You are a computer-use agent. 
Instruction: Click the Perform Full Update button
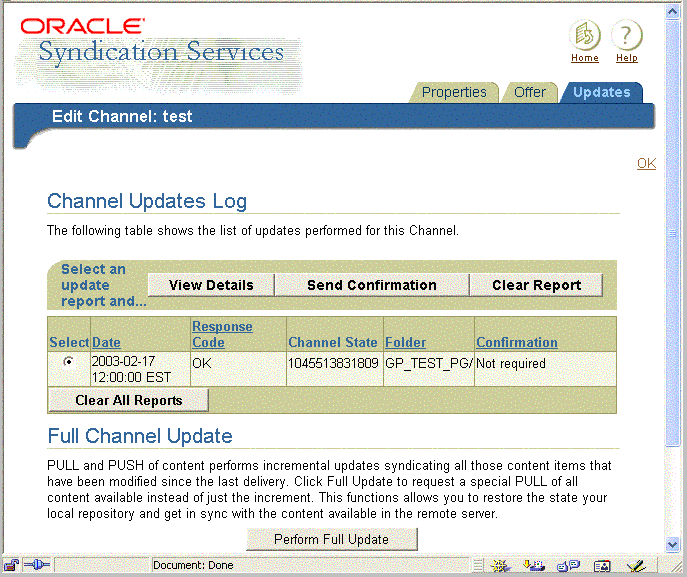point(332,539)
